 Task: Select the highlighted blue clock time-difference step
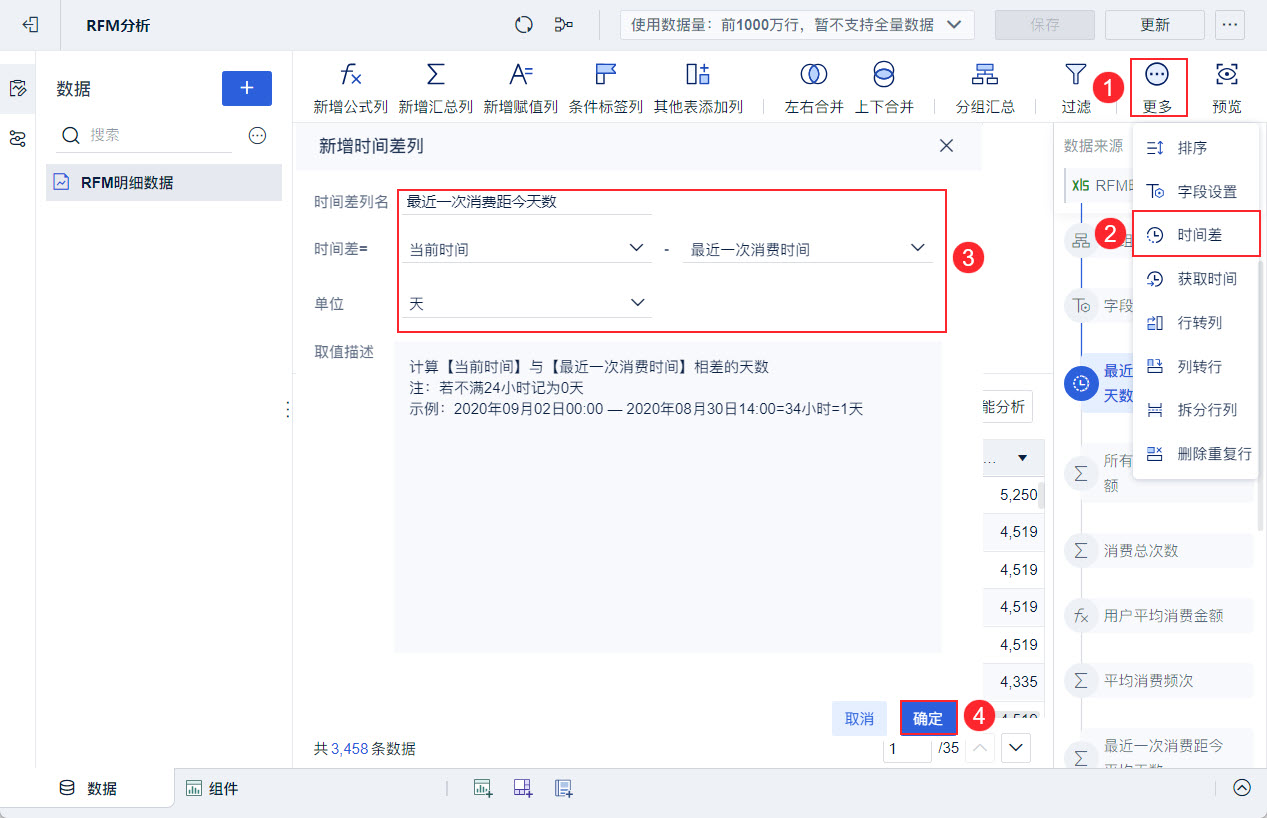click(1081, 383)
